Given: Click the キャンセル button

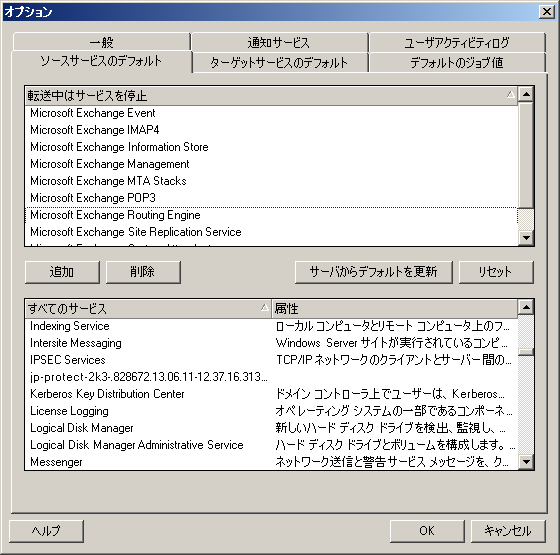Looking at the screenshot, I should click(x=508, y=531).
